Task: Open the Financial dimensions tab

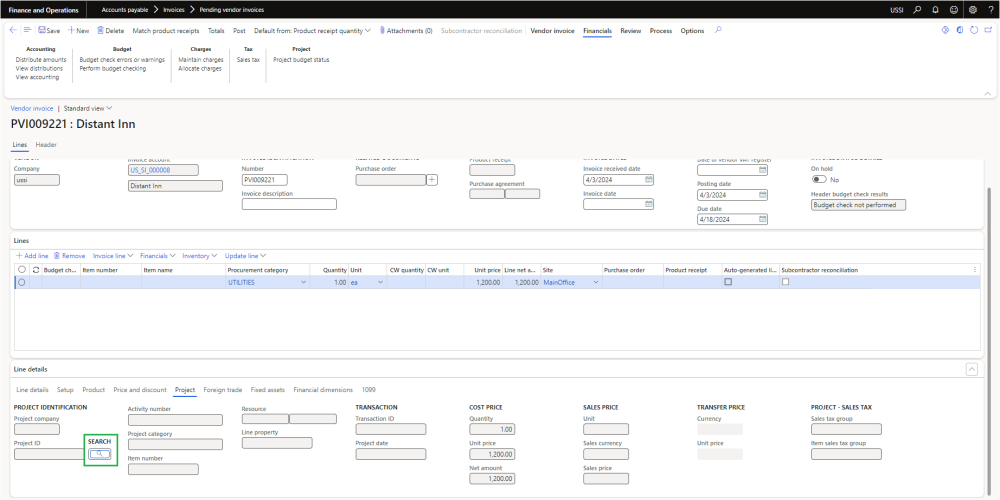Action: point(322,389)
